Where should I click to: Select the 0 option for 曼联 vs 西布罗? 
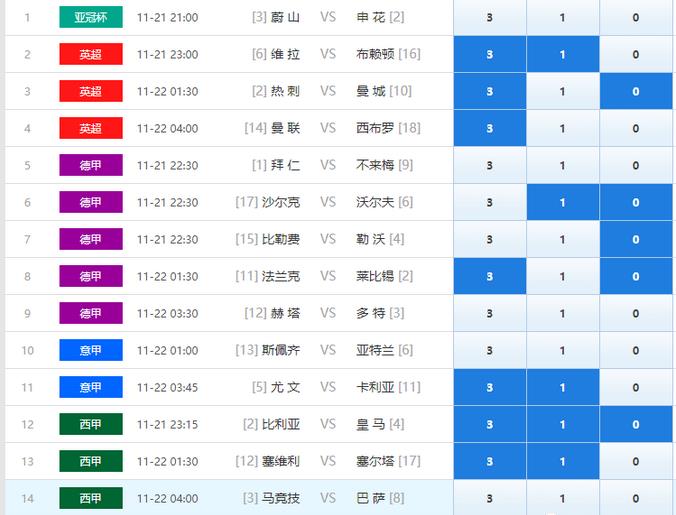point(636,128)
